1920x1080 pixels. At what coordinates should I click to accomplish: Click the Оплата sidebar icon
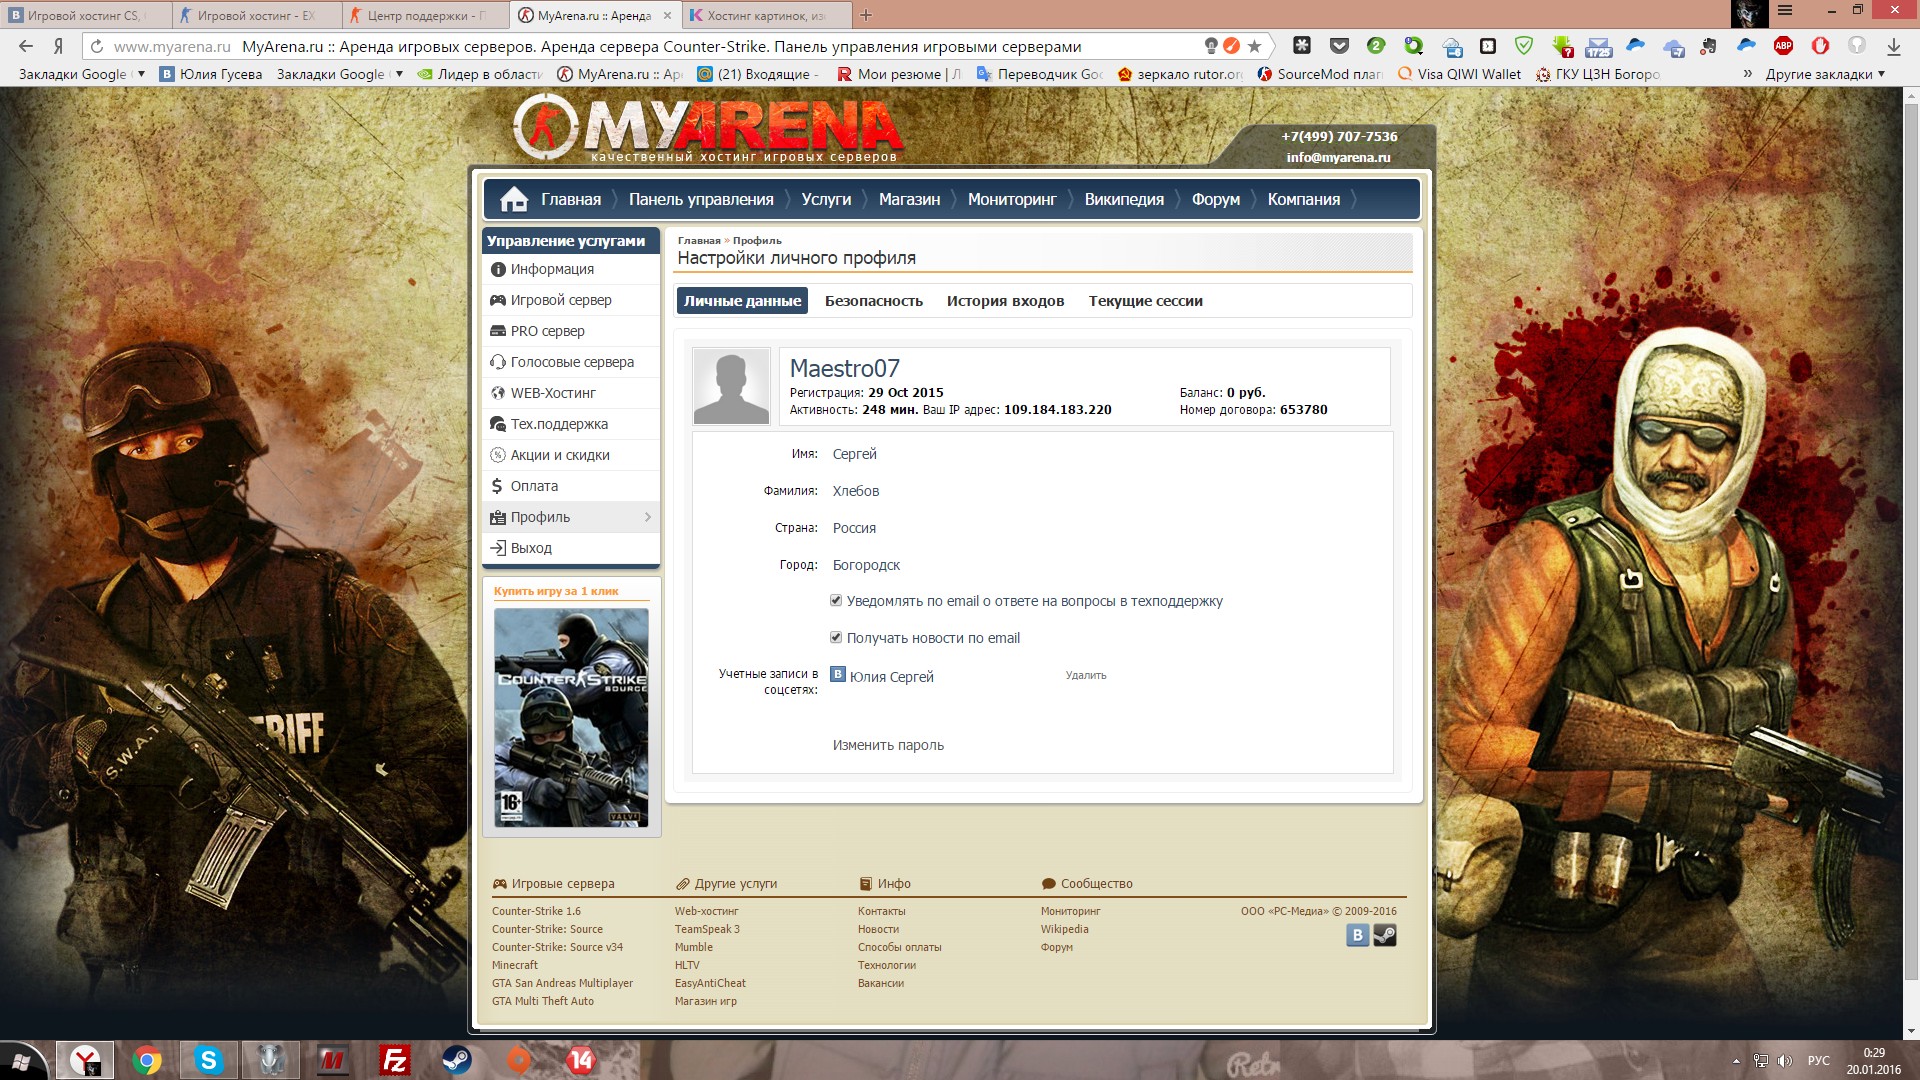534,485
